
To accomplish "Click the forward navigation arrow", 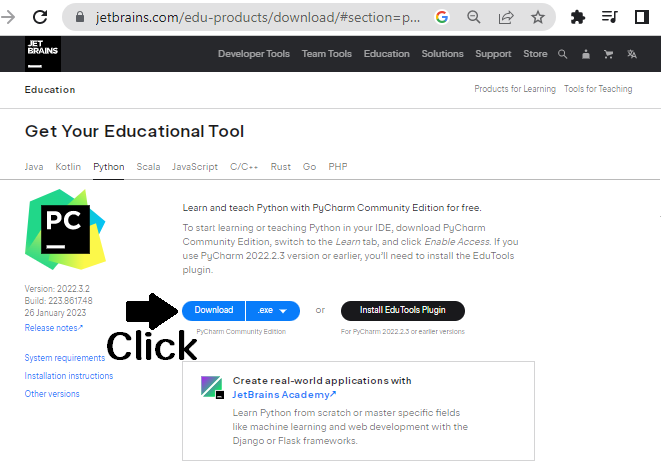I will (8, 17).
